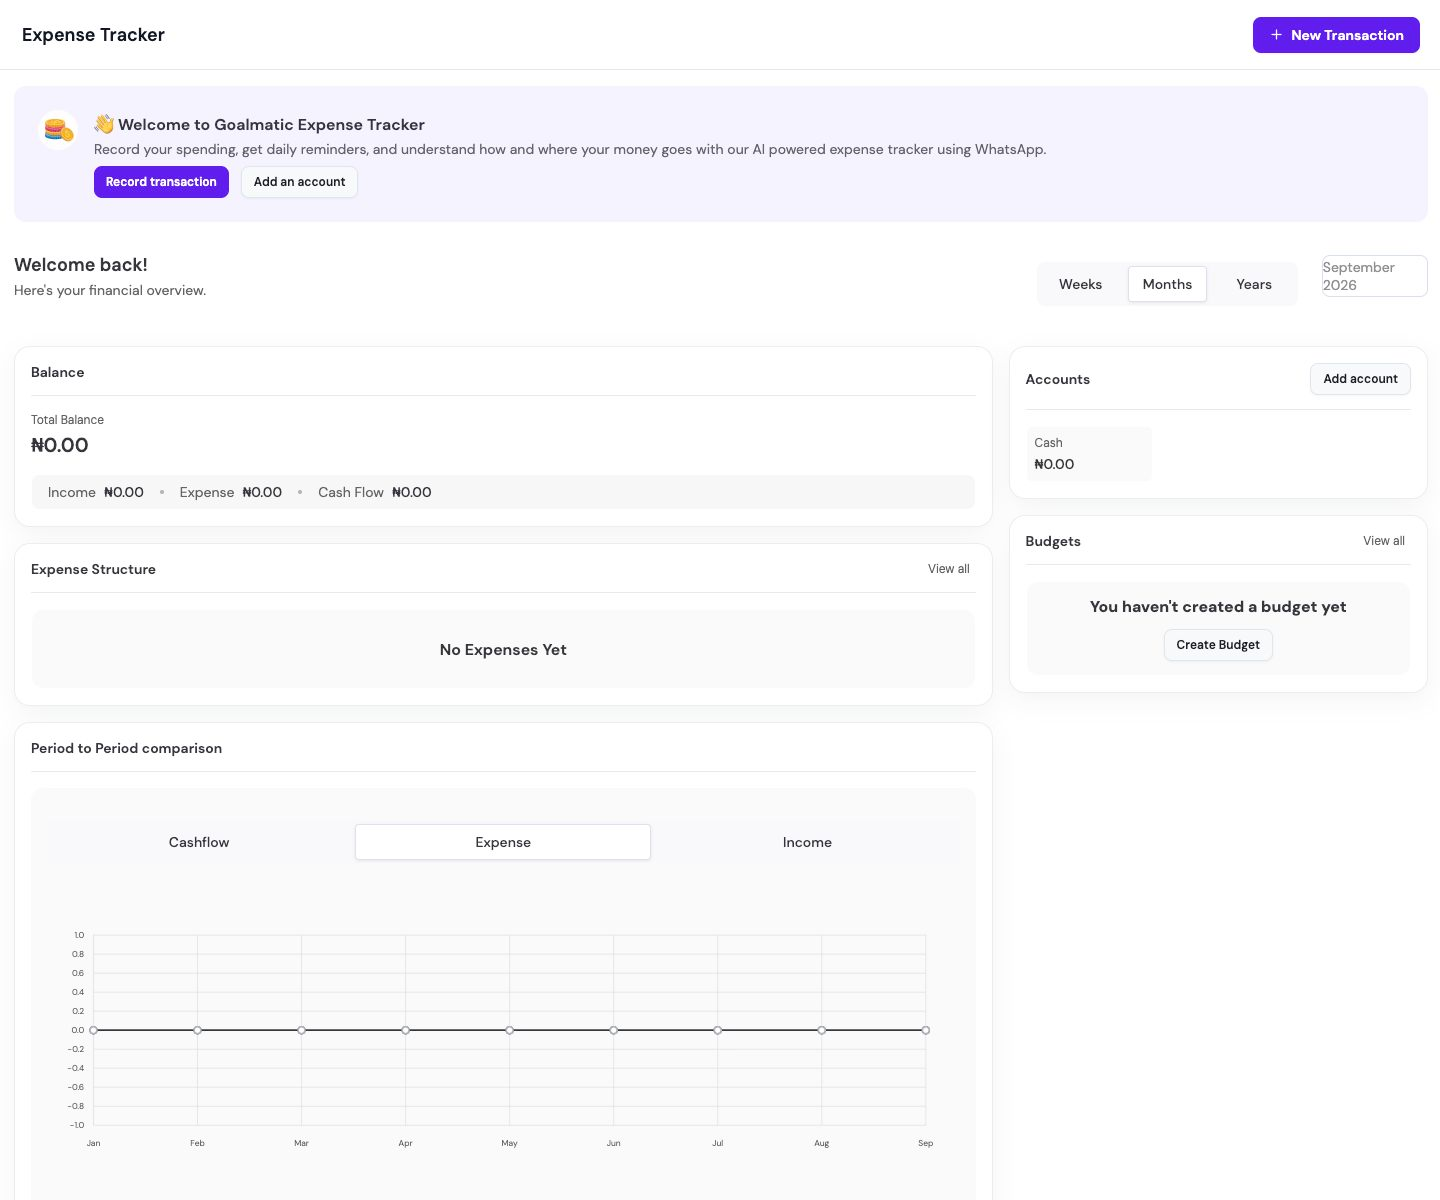View all in Expense Structure
The width and height of the screenshot is (1440, 1200).
[949, 569]
